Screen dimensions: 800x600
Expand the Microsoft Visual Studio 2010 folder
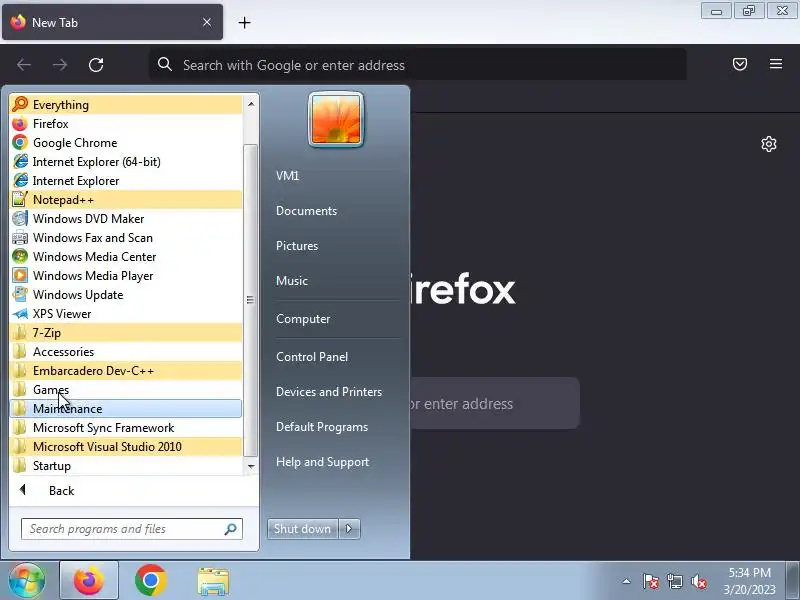126,446
